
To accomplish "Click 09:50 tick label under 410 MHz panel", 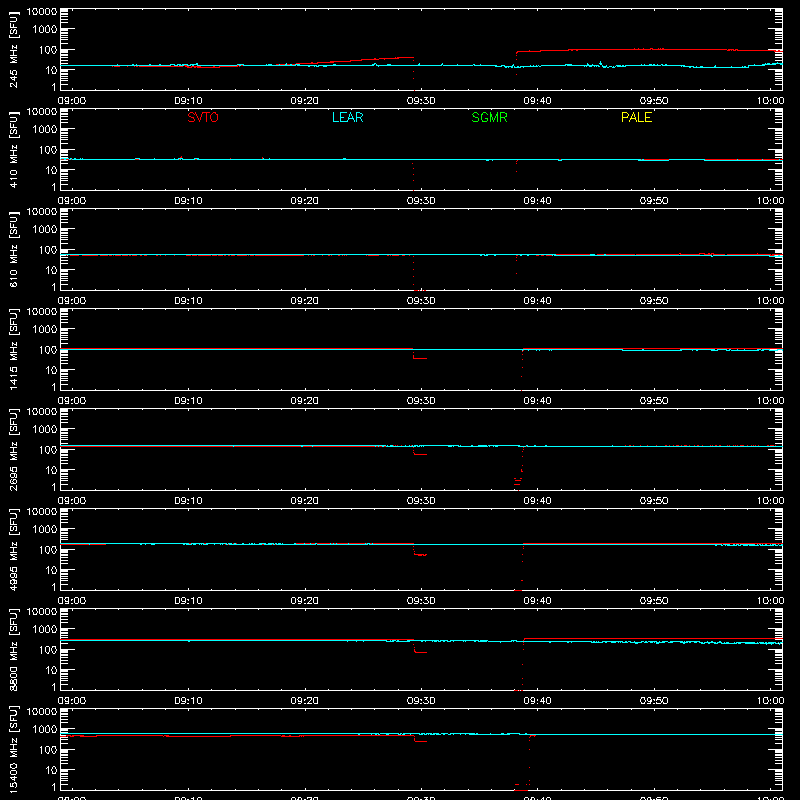I will coord(654,201).
